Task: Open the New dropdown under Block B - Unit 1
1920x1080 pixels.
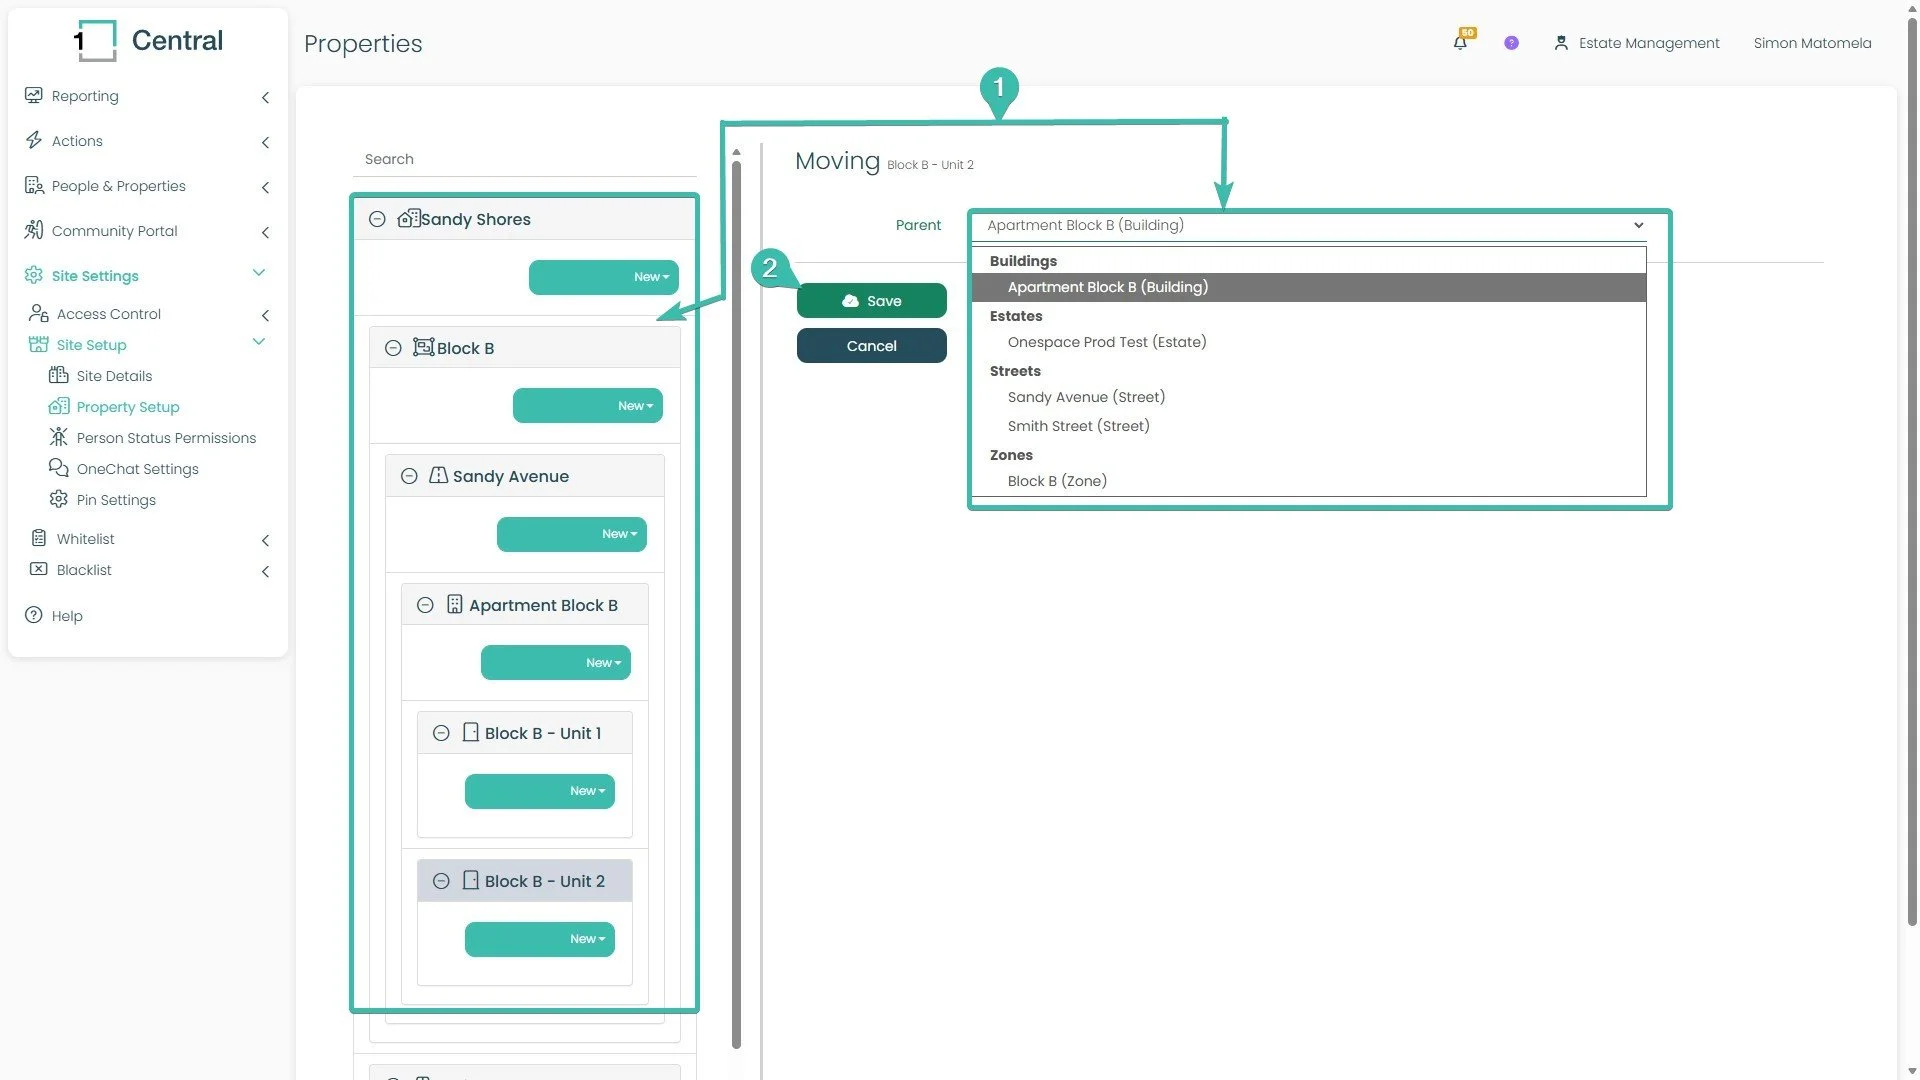Action: [540, 791]
